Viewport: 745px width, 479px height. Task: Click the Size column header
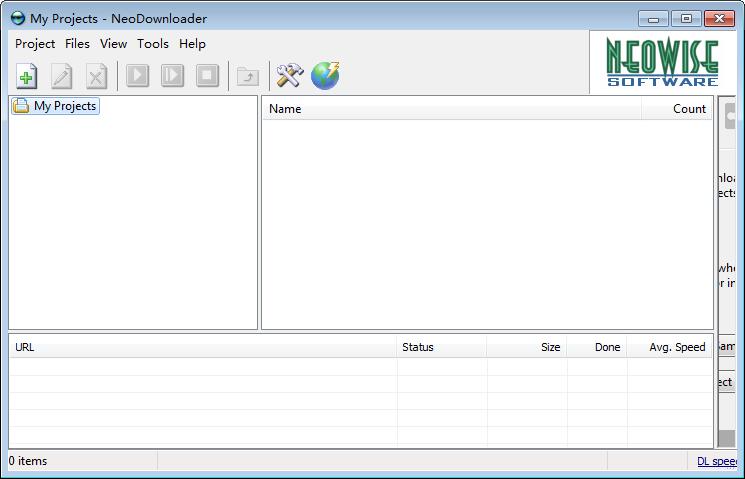[527, 347]
